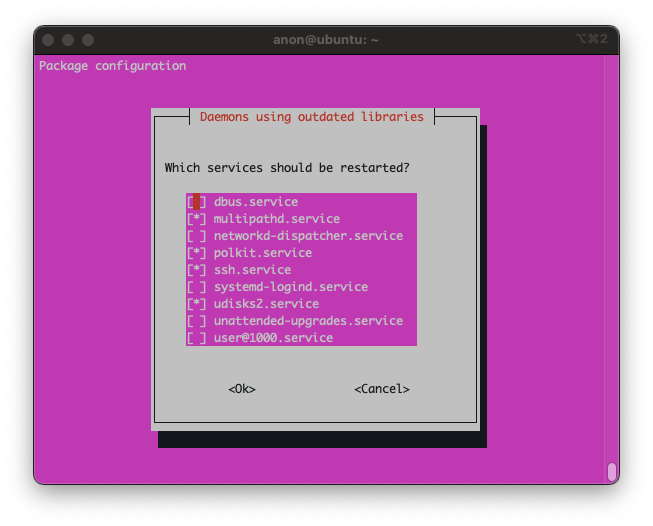The height and width of the screenshot is (526, 653).
Task: Click the 'Daemons using outdated libraries' heading
Action: coord(311,117)
